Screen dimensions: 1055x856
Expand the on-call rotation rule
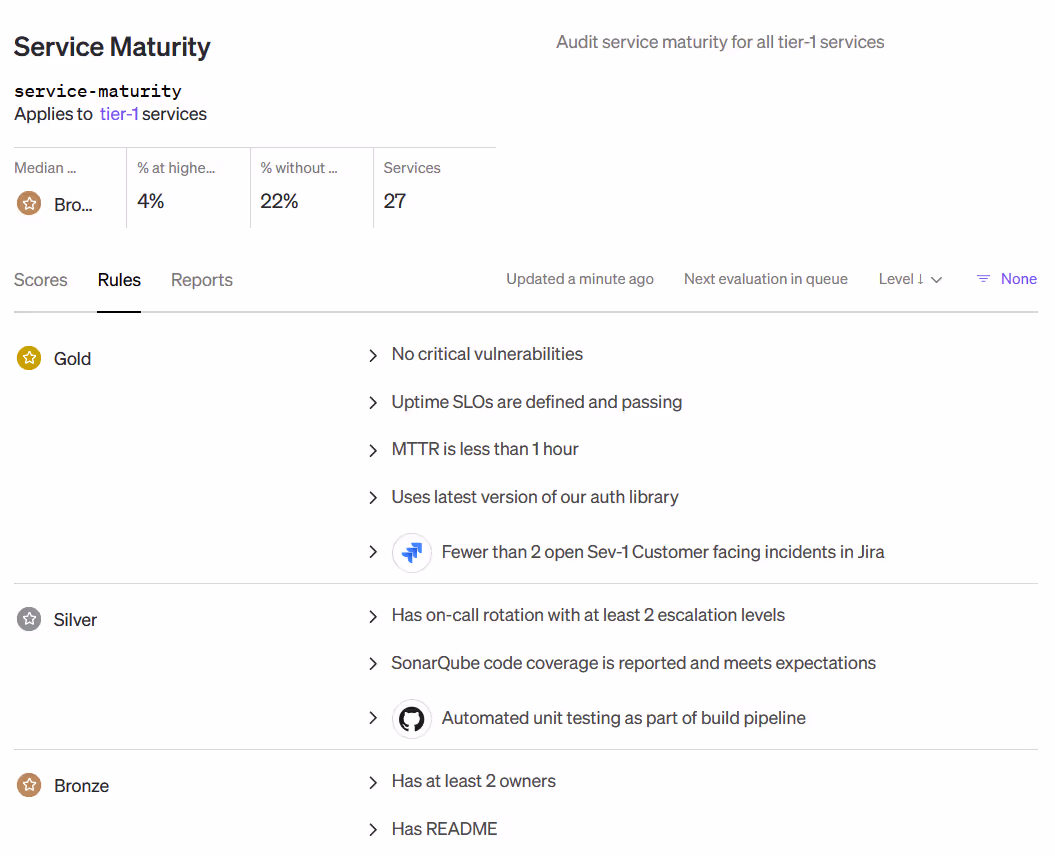pyautogui.click(x=373, y=616)
